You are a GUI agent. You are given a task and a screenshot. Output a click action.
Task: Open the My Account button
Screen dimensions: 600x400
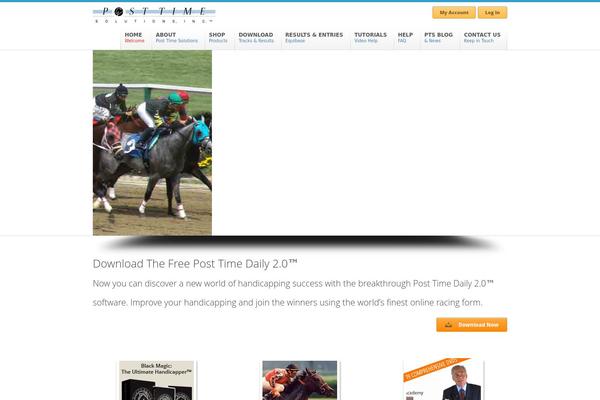click(454, 13)
